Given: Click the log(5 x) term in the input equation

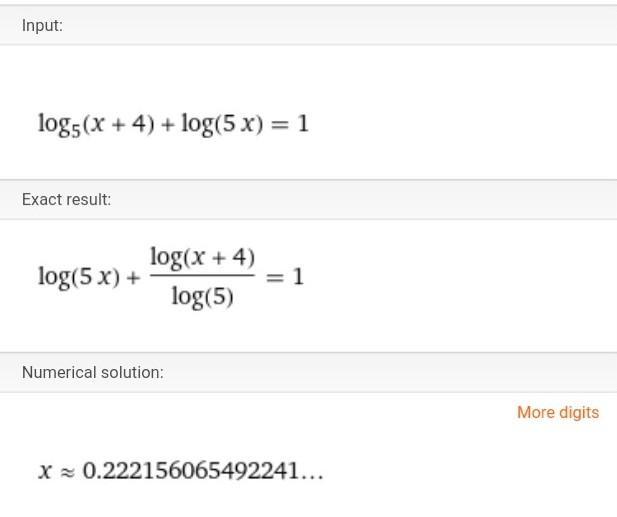Looking at the screenshot, I should pos(222,124).
